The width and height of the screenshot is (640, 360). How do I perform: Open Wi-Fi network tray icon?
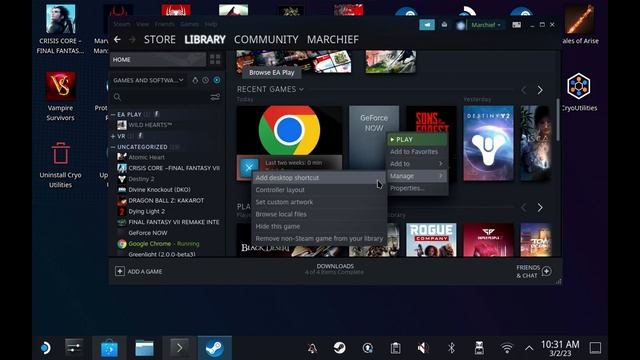click(x=507, y=348)
